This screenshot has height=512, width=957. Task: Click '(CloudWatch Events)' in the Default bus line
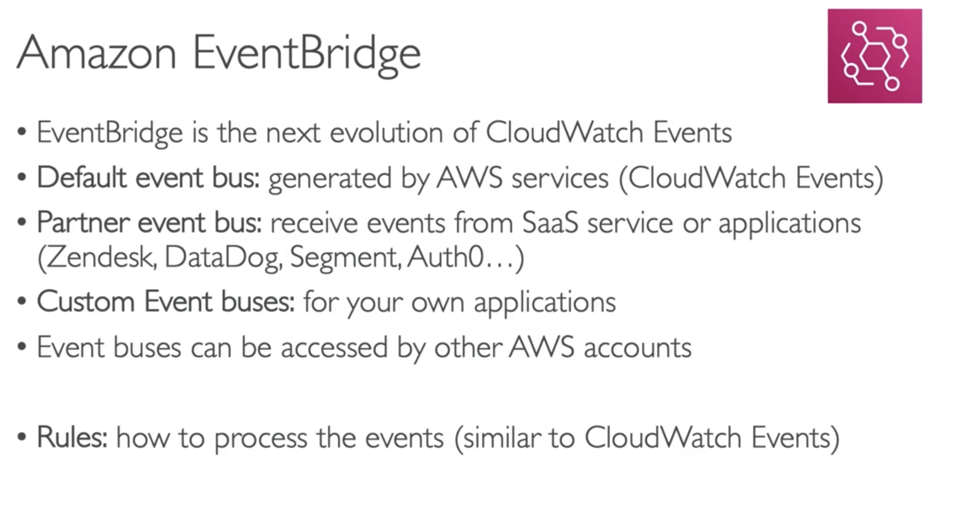[751, 178]
